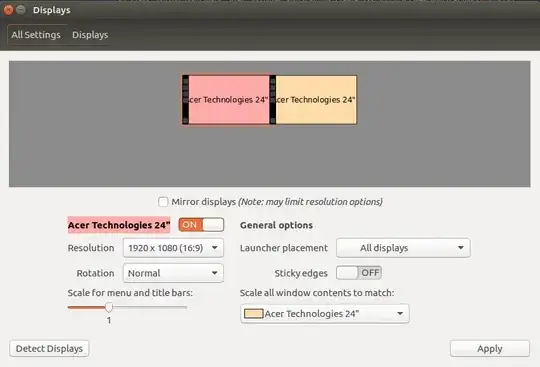This screenshot has width=540, height=367.
Task: Open the Resolution 1920 x 1080 dropdown
Action: tap(173, 248)
